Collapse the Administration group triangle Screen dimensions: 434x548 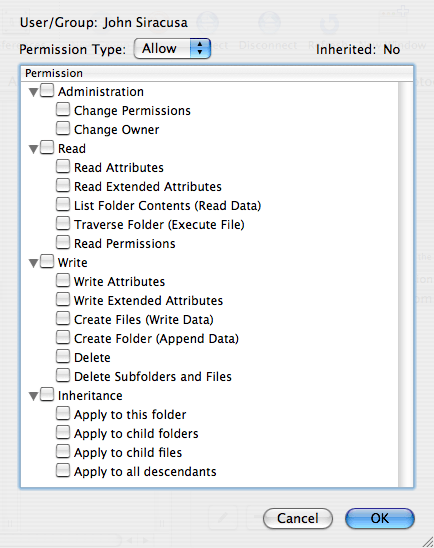point(34,92)
